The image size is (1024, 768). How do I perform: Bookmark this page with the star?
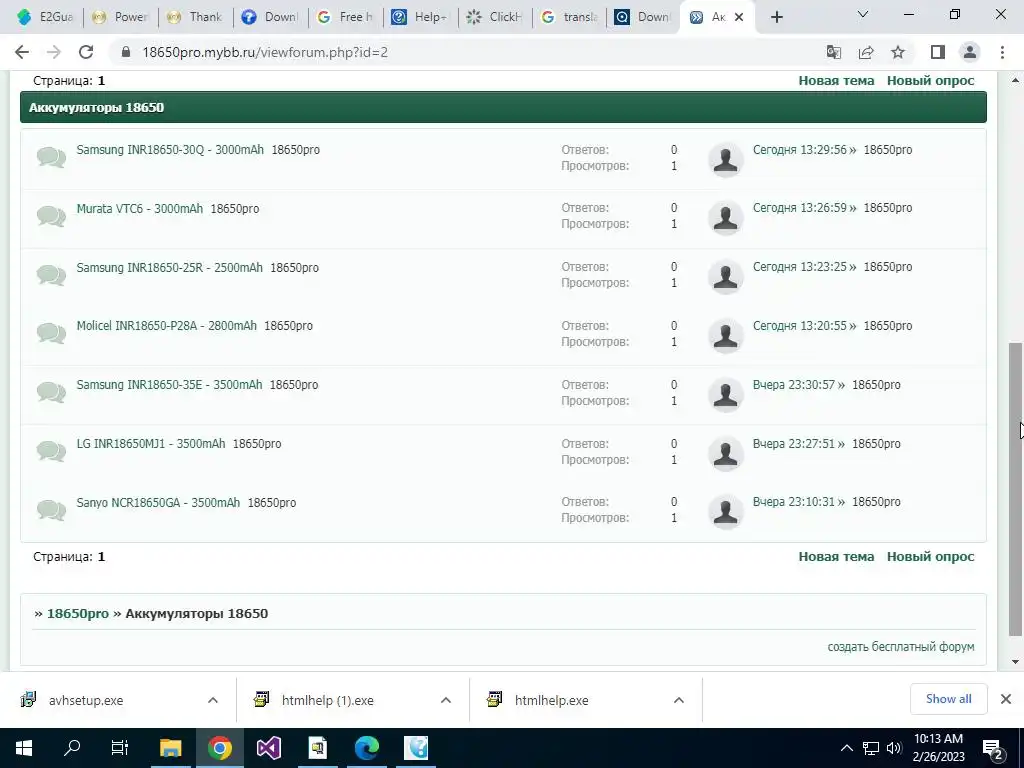(898, 52)
